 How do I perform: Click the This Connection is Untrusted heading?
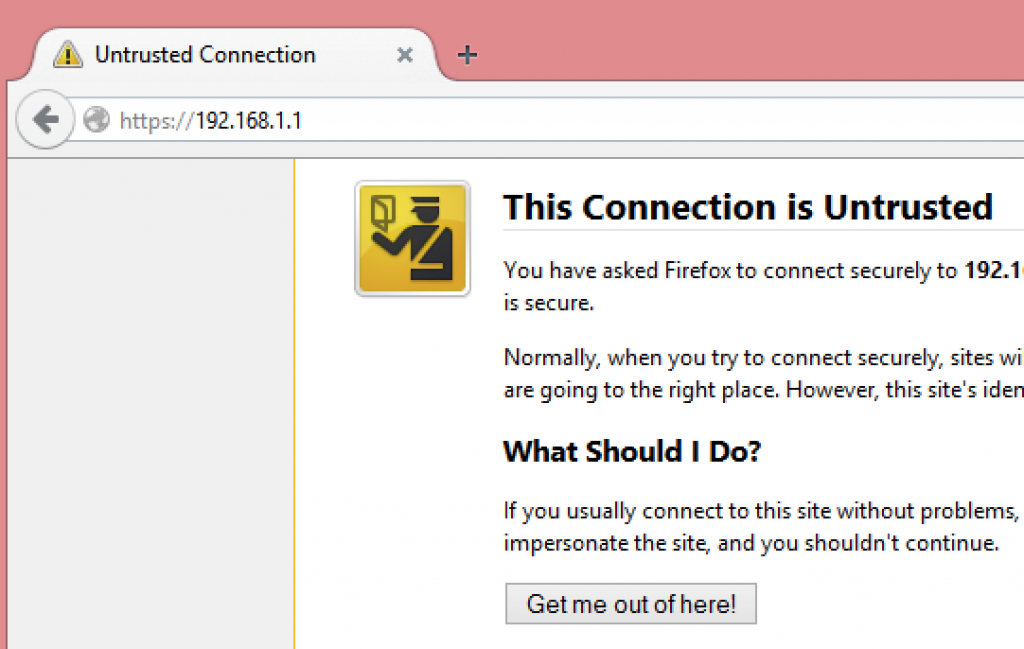pyautogui.click(x=748, y=208)
